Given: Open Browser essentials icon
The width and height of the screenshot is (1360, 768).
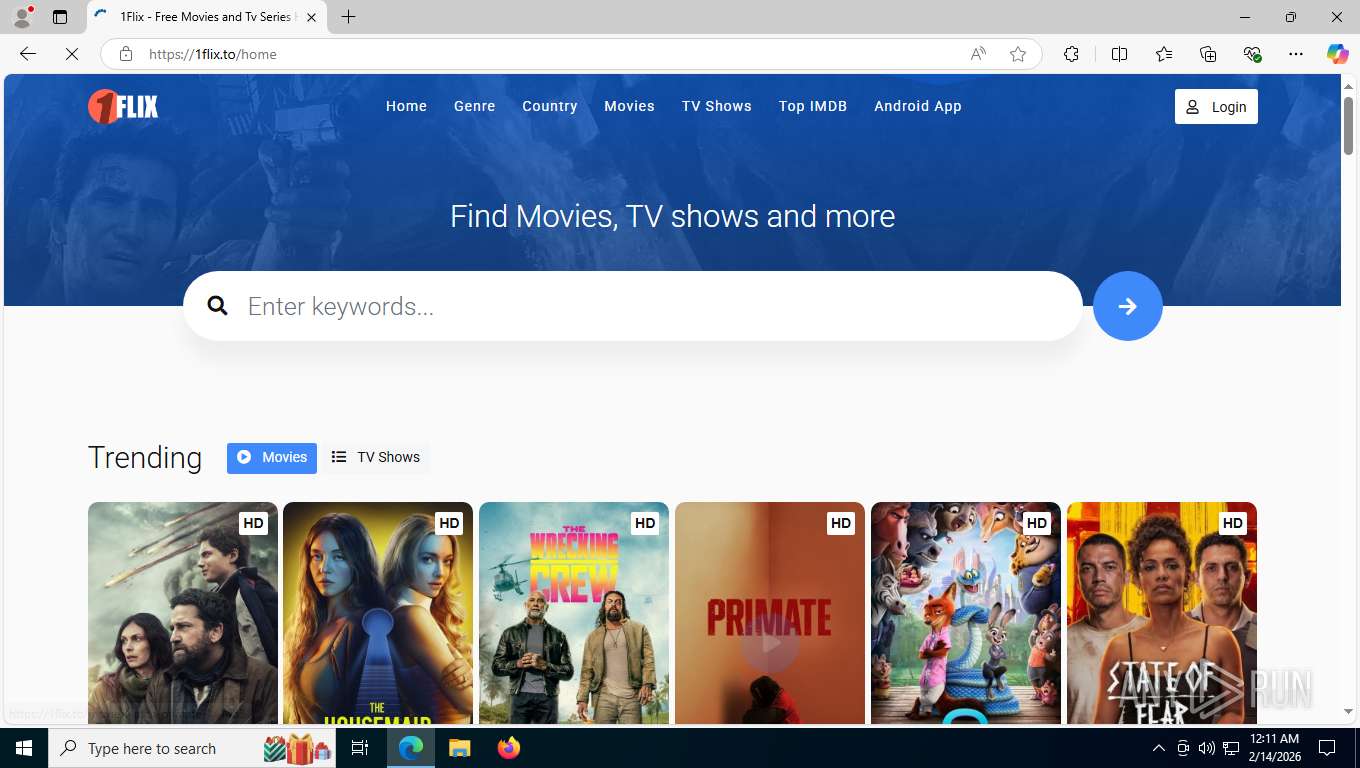Looking at the screenshot, I should tap(1252, 54).
